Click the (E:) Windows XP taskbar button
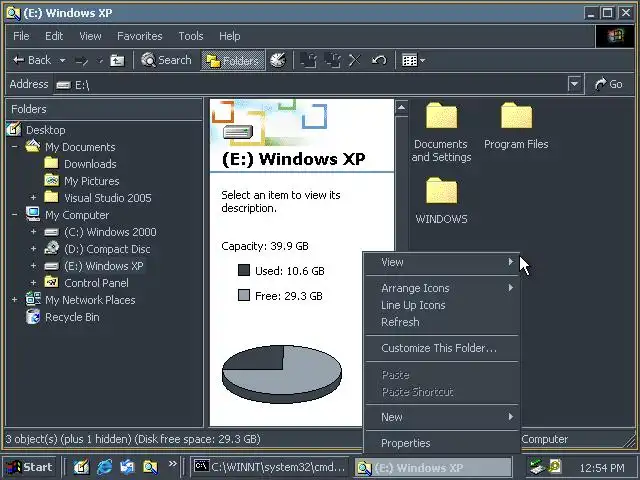640x480 pixels. tap(433, 467)
